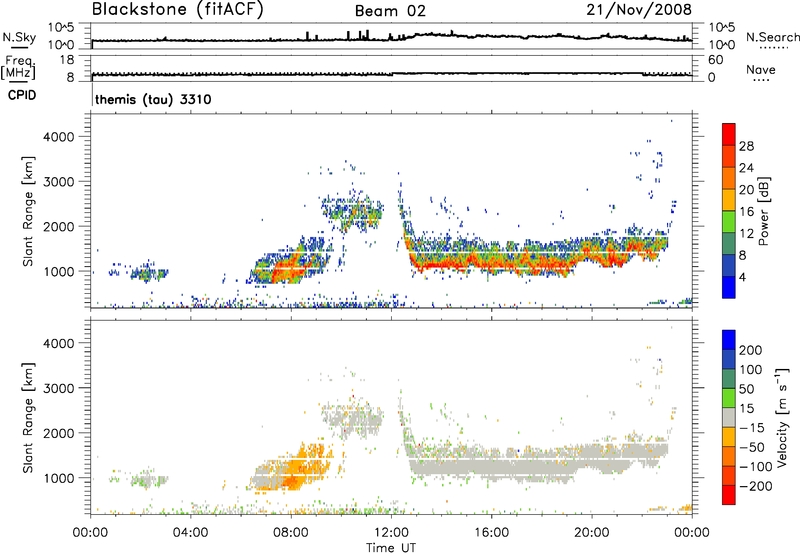
Task: Pick the blue bottom segment of Power colorbar
Action: [729, 287]
